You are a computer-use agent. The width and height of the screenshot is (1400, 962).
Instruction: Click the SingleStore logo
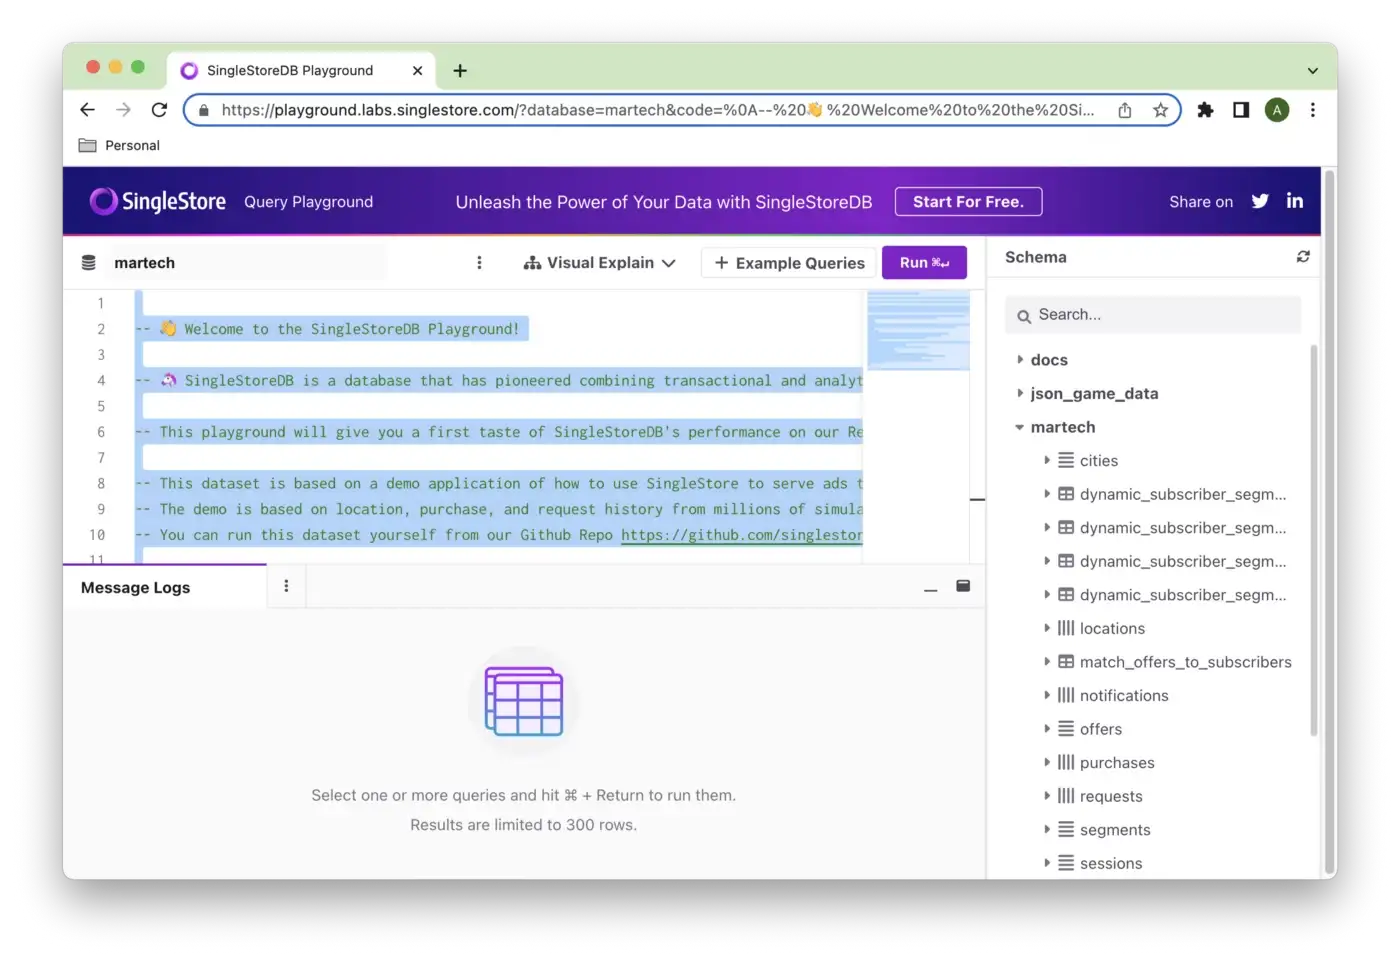pos(158,201)
